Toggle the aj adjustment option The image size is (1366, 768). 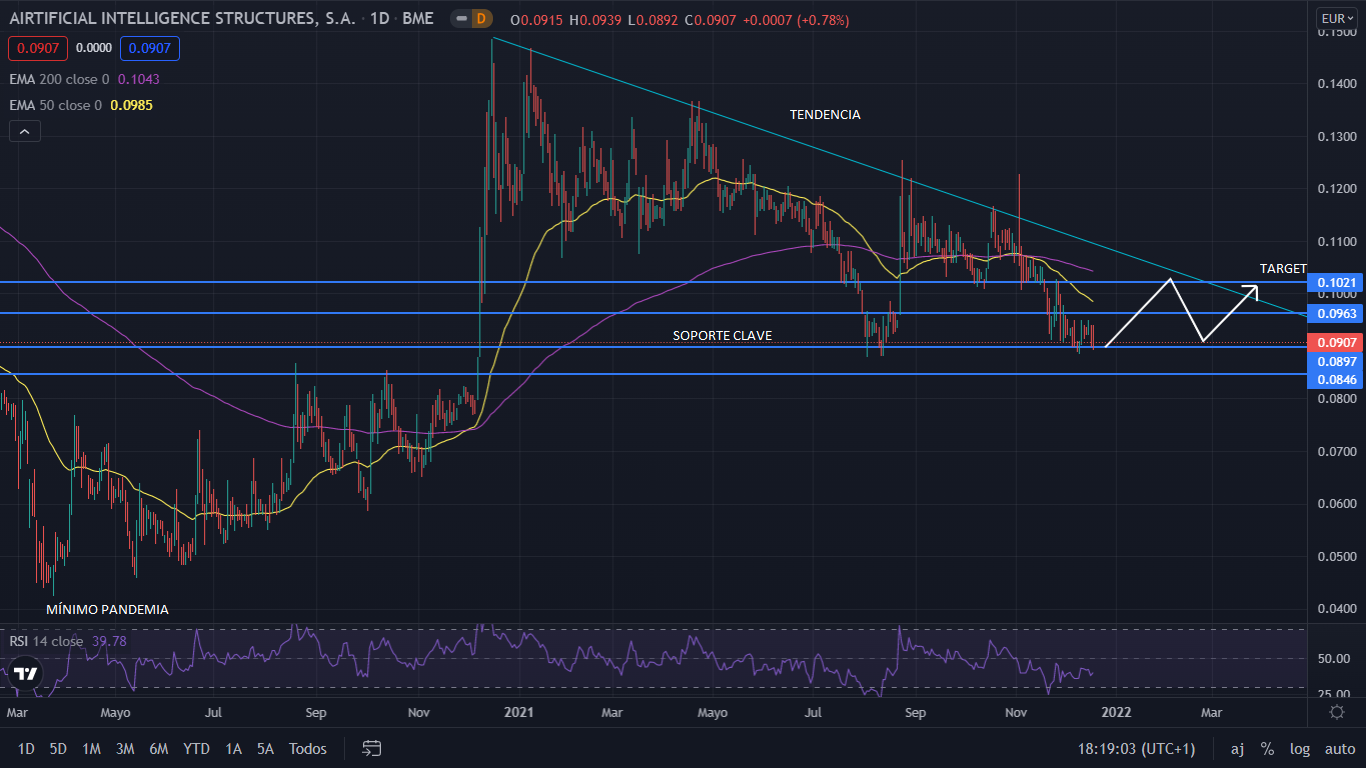(1237, 748)
